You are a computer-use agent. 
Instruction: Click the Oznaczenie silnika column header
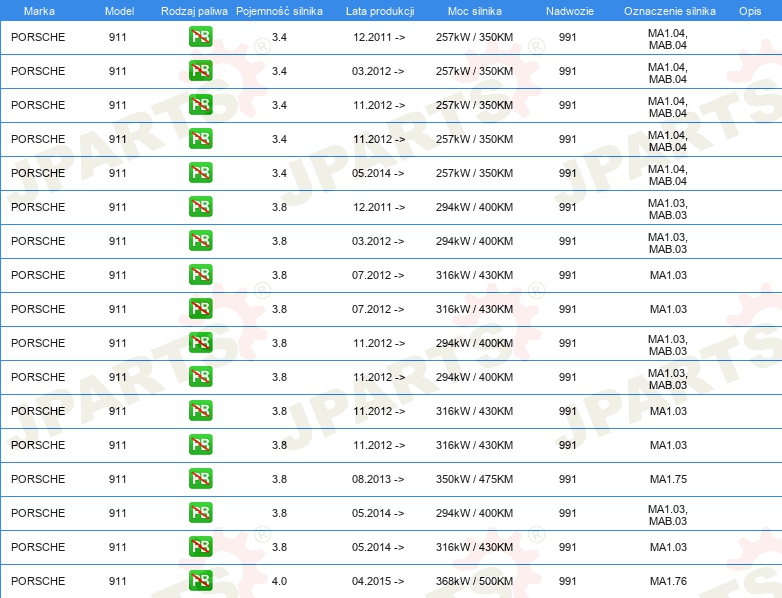670,11
